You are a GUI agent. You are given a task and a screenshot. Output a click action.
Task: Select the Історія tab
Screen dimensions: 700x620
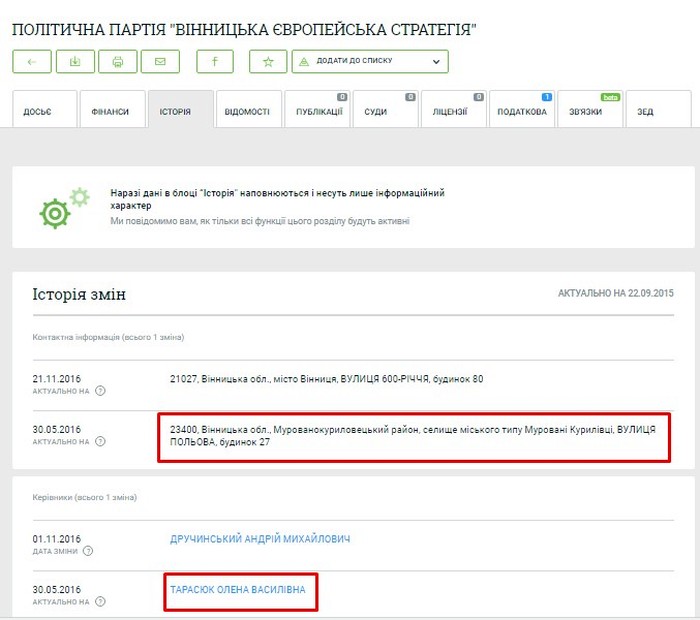181,109
